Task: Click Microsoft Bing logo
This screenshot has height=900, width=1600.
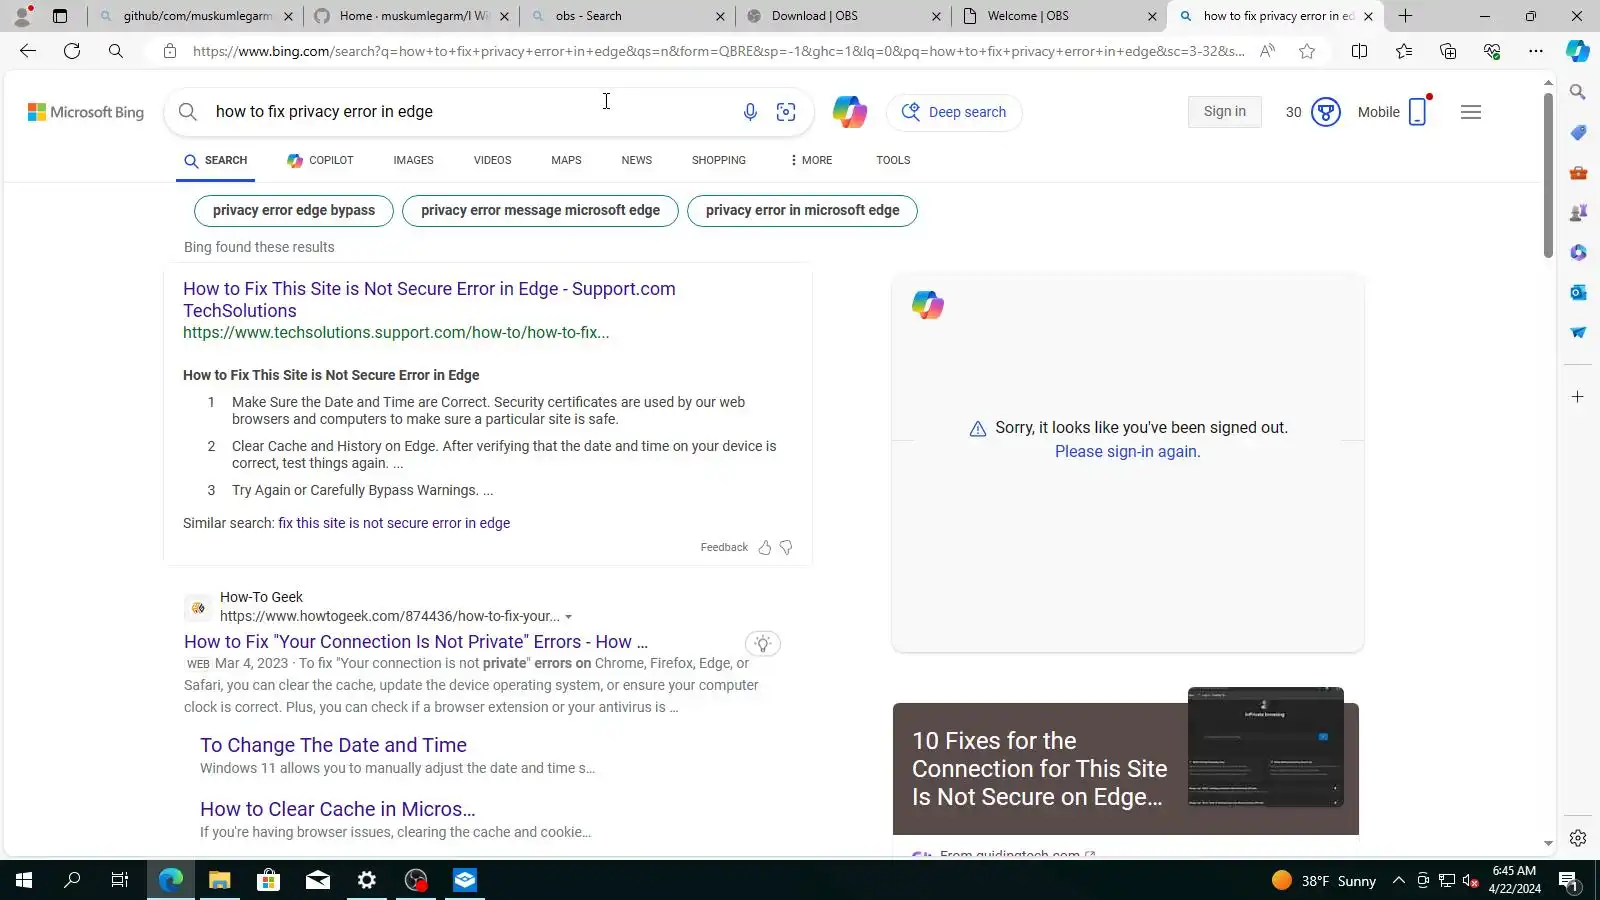Action: click(x=86, y=112)
